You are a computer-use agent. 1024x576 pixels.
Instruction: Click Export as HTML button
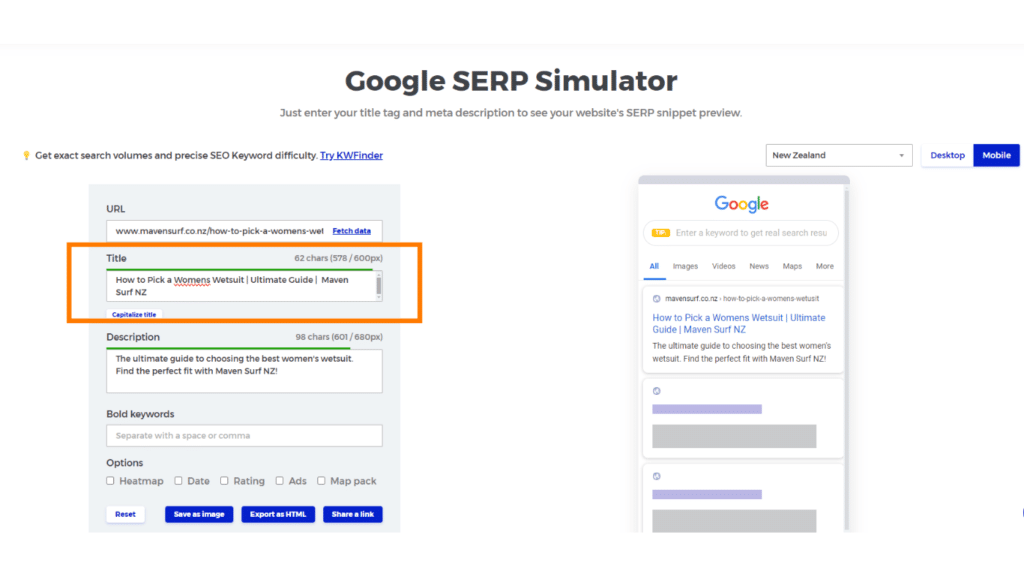pos(278,514)
